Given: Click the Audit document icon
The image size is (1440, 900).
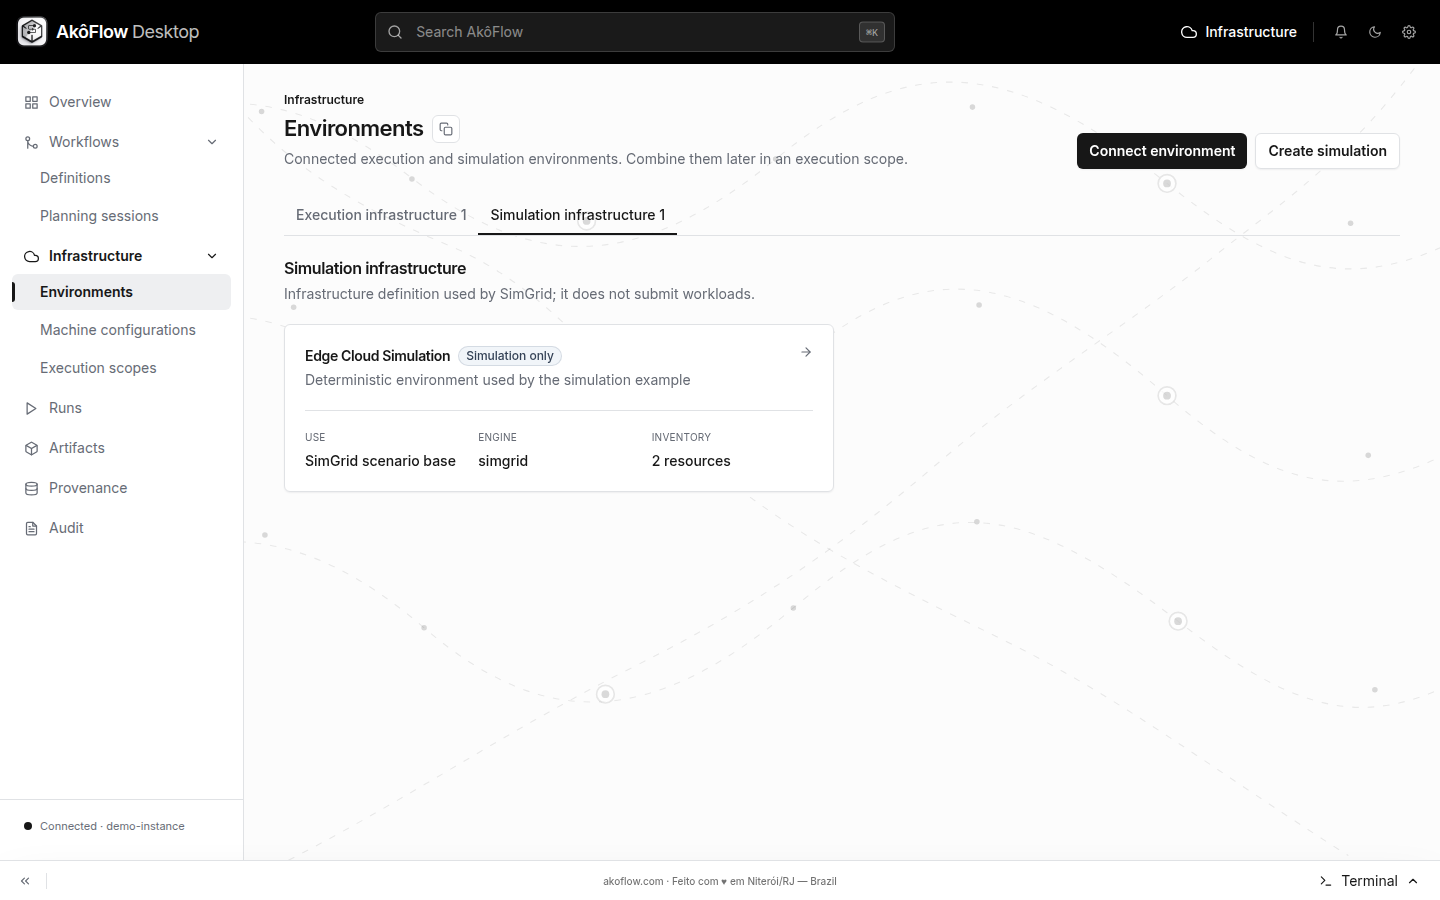Looking at the screenshot, I should [31, 528].
